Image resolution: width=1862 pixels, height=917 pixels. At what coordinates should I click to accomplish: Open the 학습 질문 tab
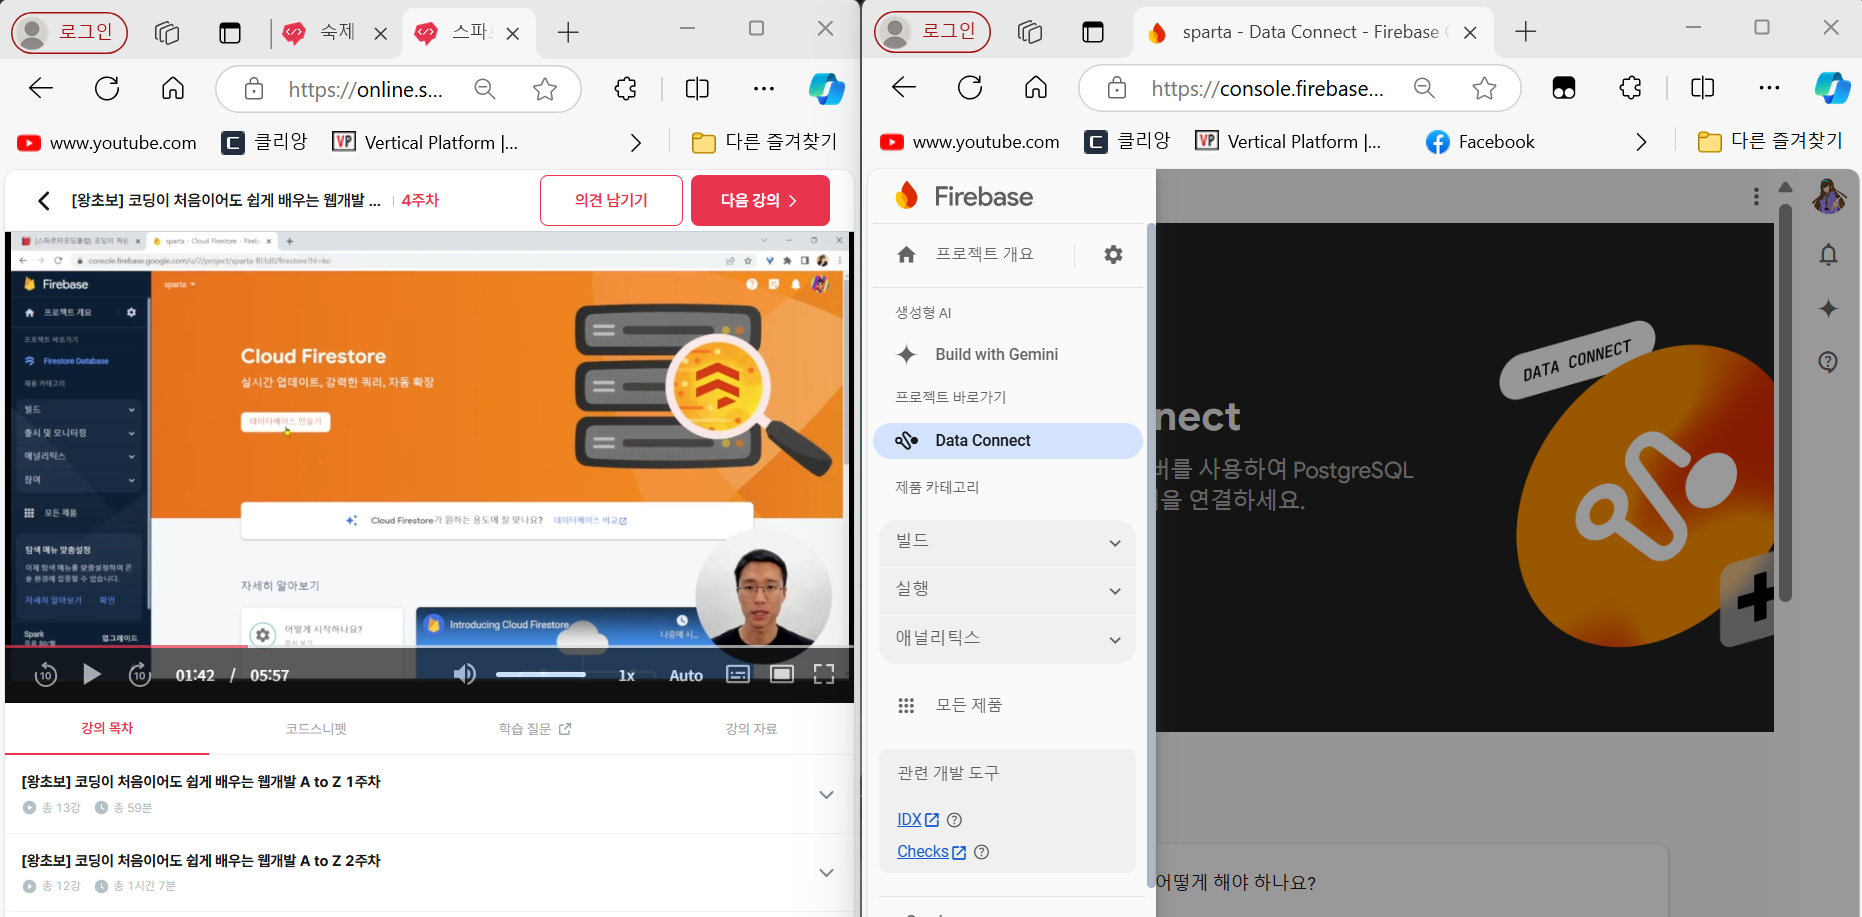pyautogui.click(x=535, y=729)
